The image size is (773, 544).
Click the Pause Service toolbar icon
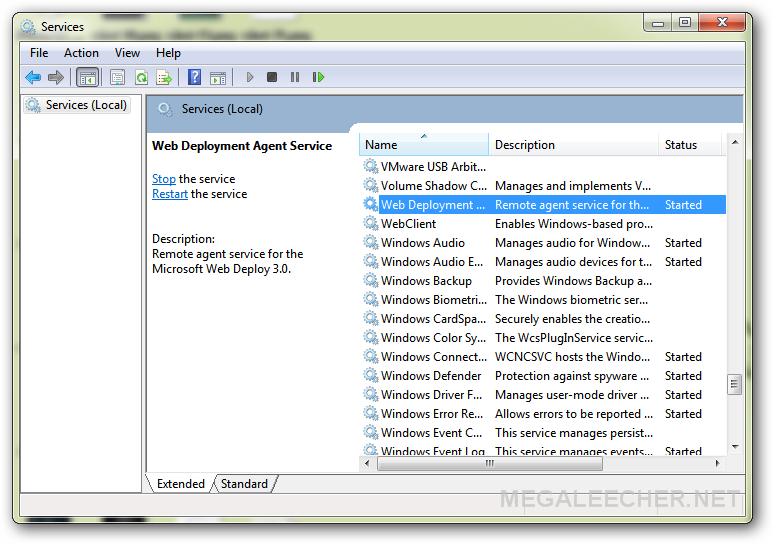[295, 77]
